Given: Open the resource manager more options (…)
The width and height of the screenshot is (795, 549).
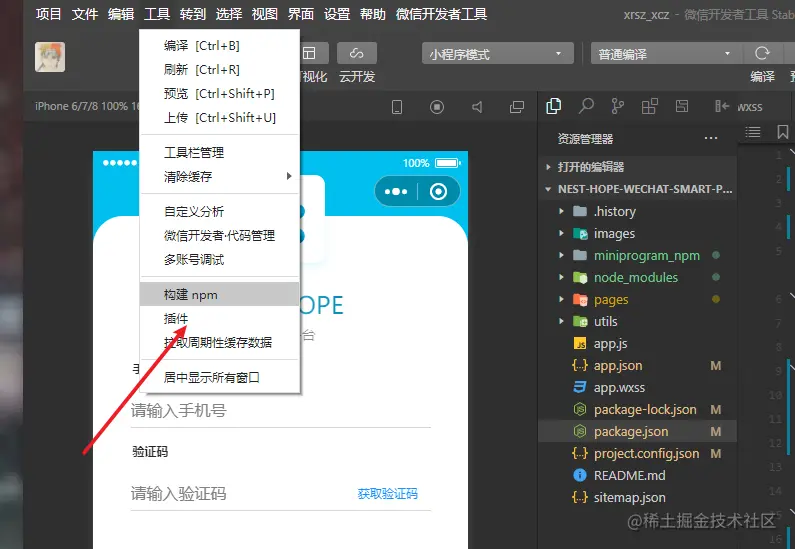Looking at the screenshot, I should (x=711, y=138).
